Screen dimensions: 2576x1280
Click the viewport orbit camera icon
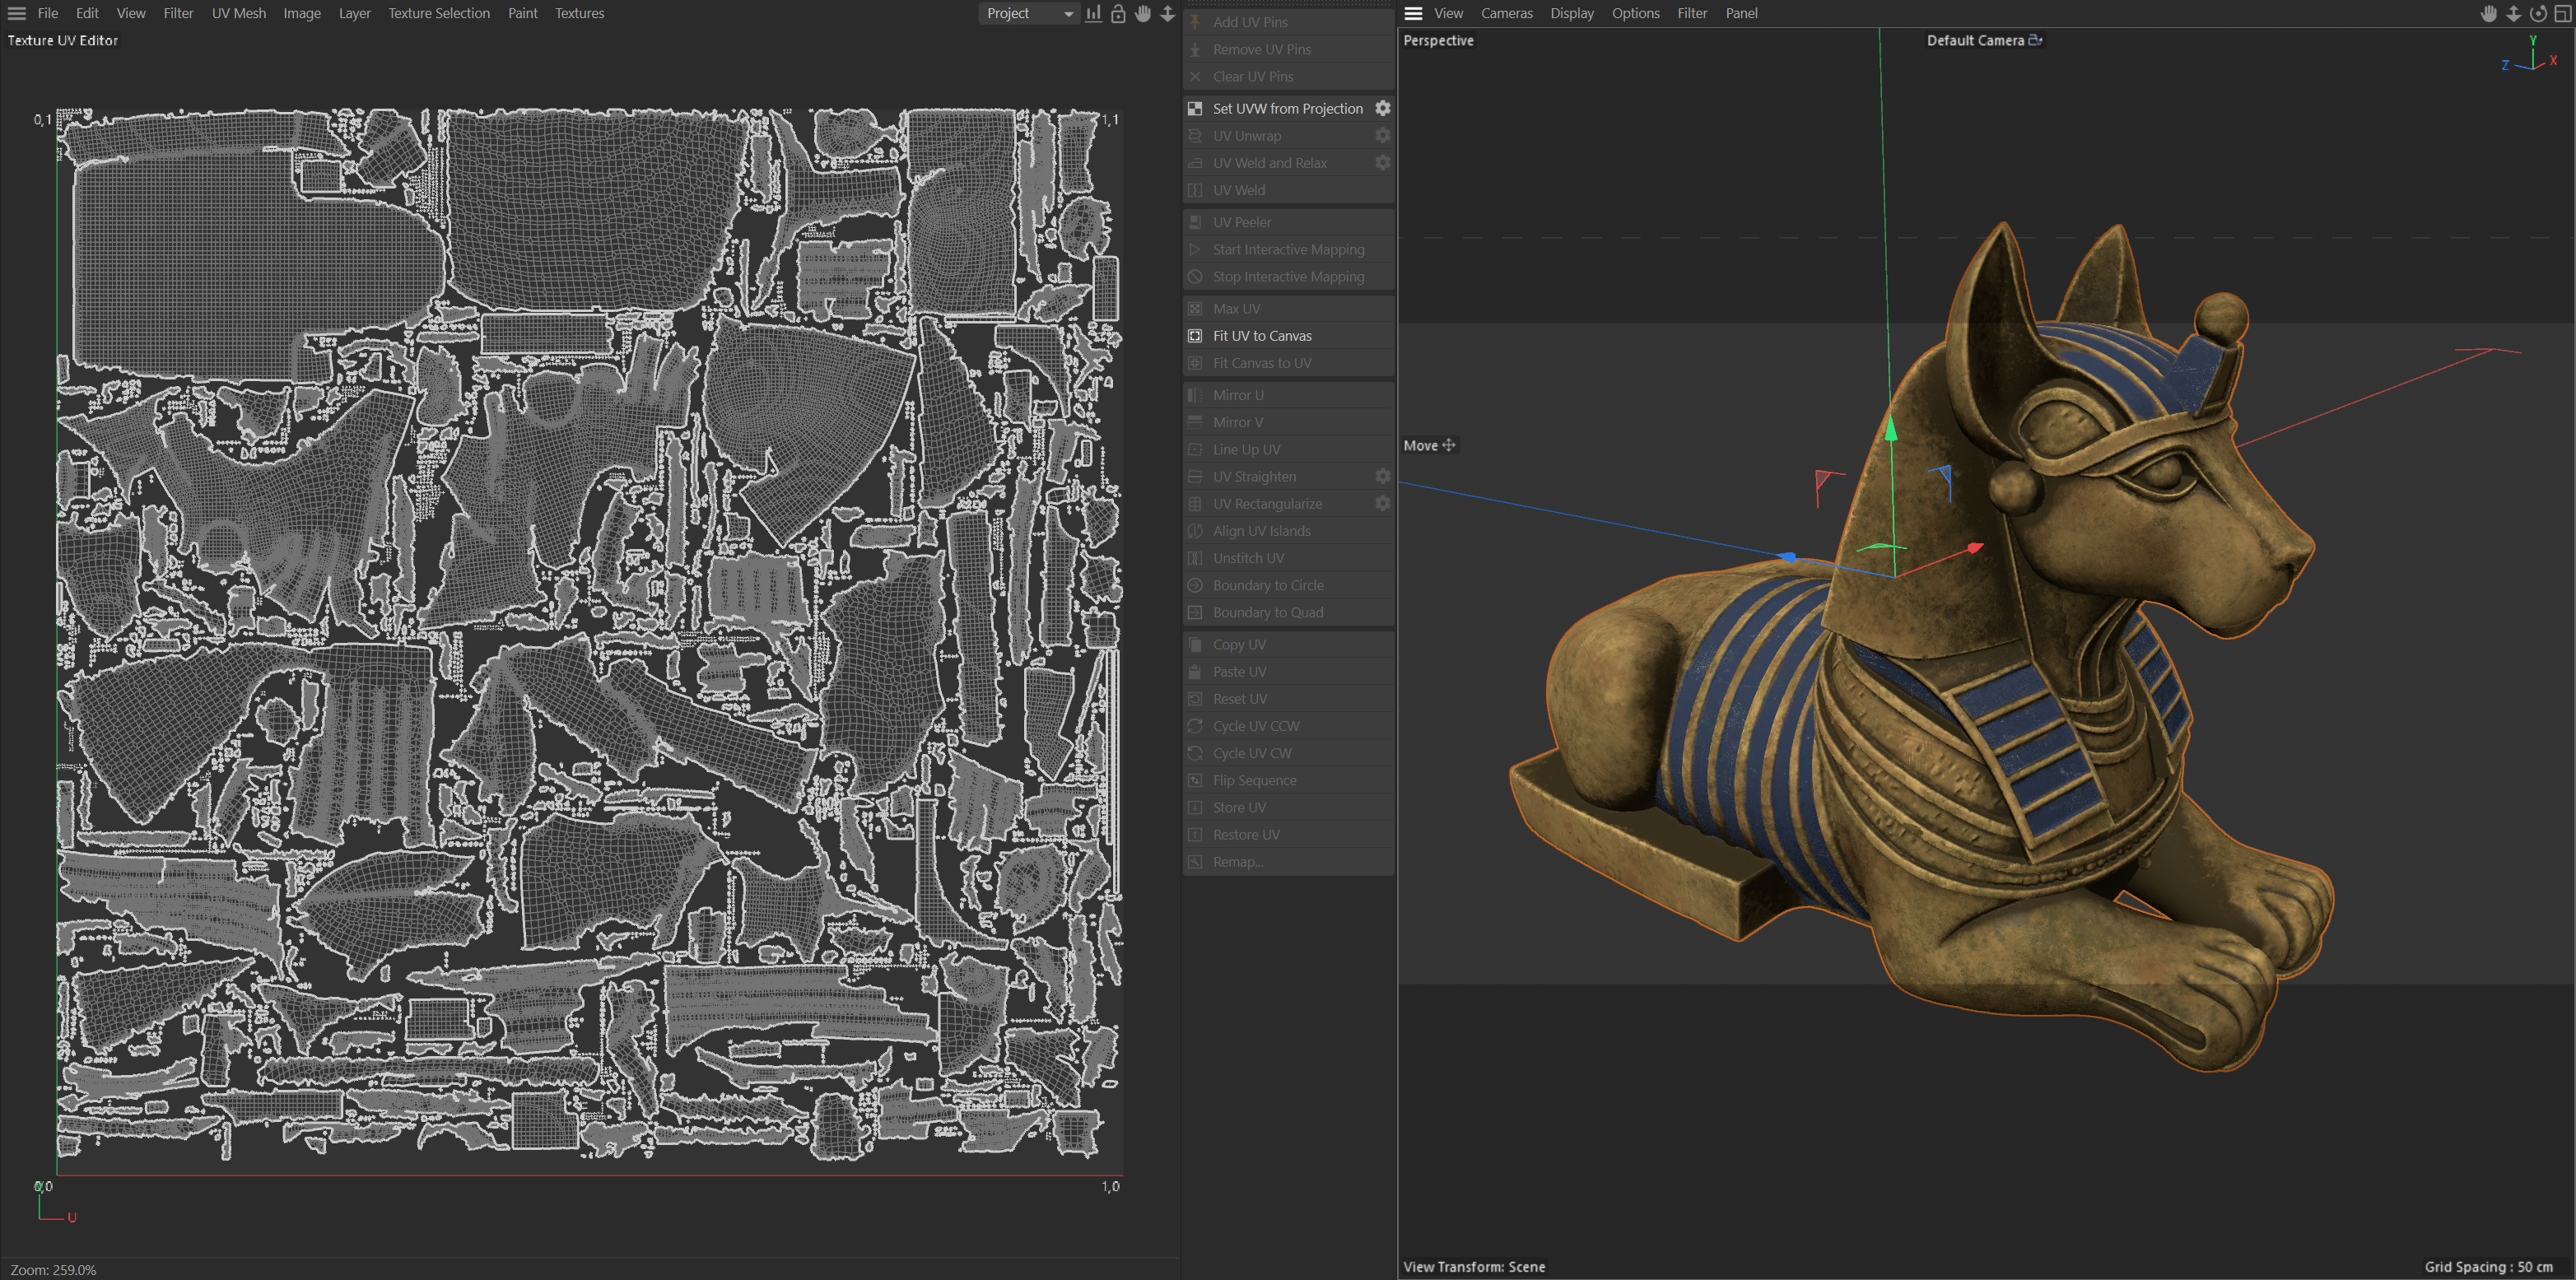click(x=2538, y=13)
